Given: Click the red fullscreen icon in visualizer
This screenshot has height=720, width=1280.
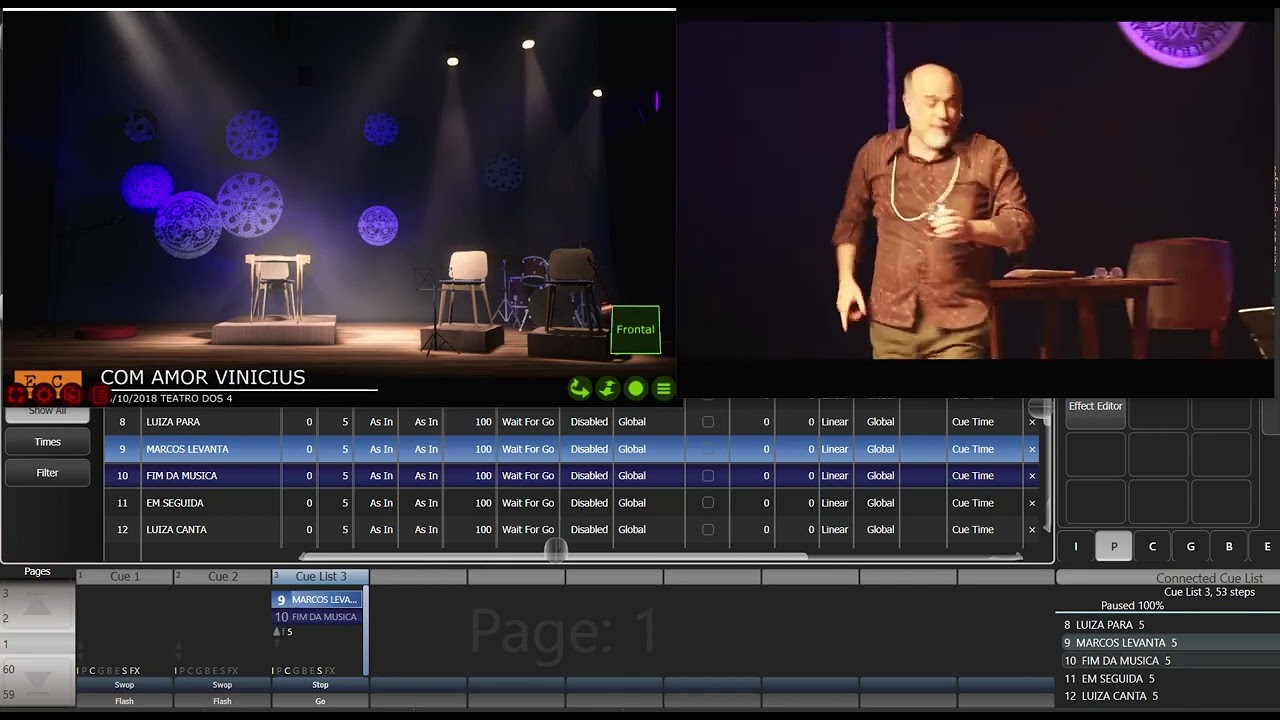Looking at the screenshot, I should (17, 394).
